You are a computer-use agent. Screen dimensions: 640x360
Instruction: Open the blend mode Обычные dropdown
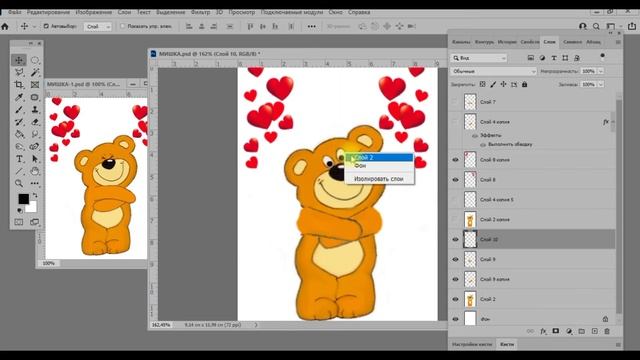point(493,71)
